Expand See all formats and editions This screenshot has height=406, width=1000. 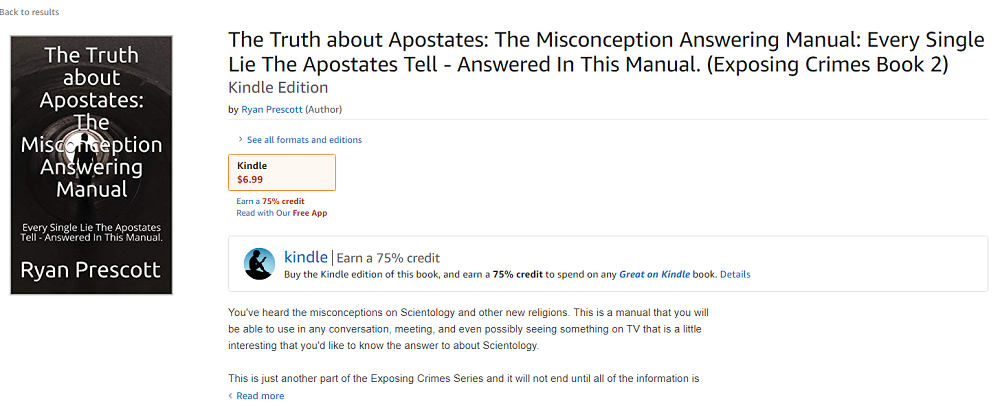coord(304,140)
